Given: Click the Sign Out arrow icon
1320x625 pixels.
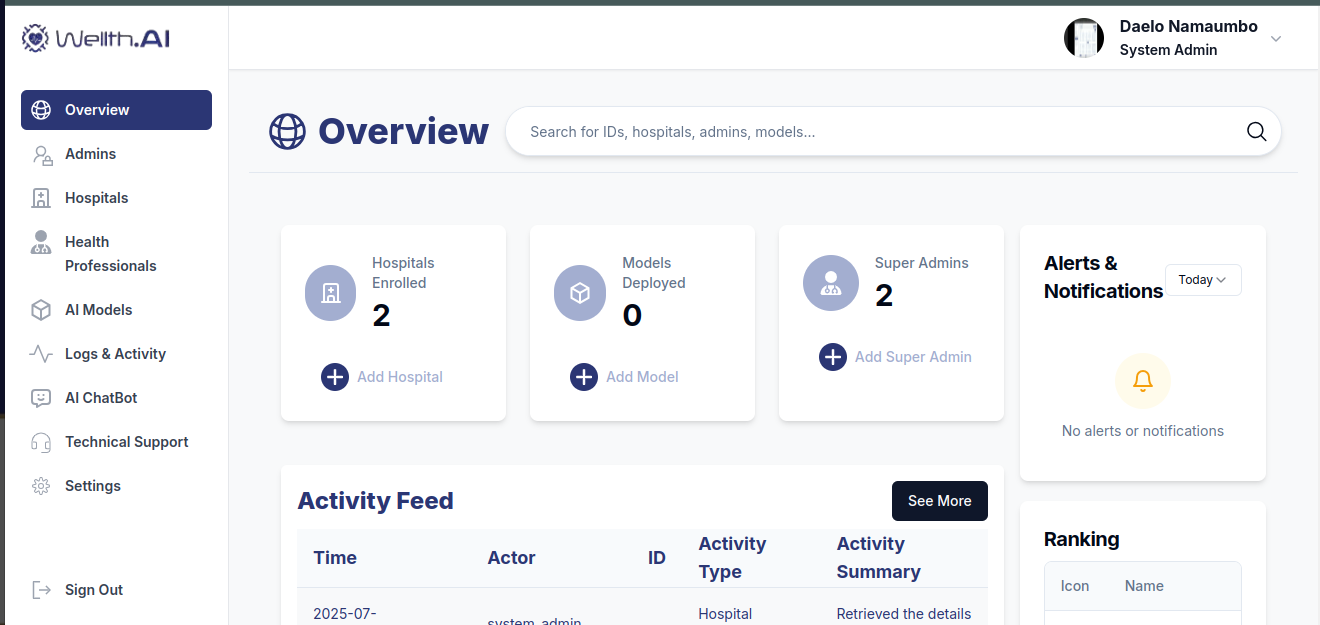Looking at the screenshot, I should [x=41, y=590].
